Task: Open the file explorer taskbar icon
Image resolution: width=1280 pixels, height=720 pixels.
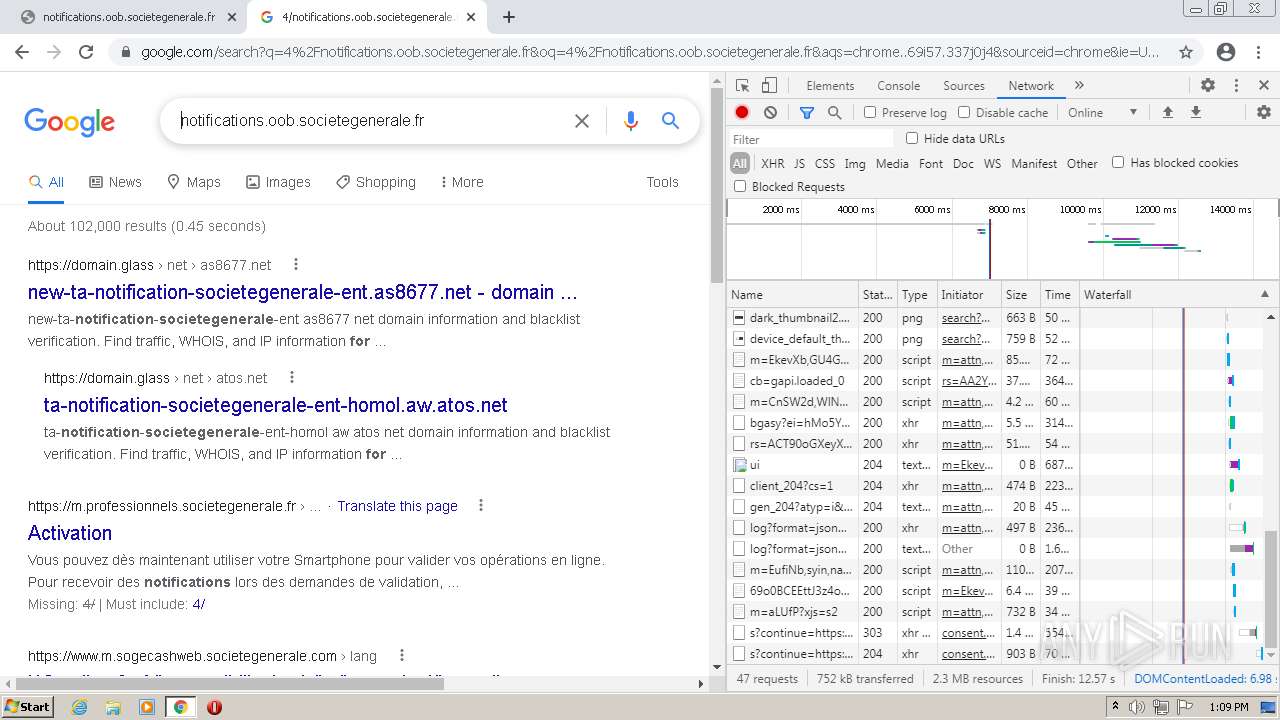Action: coord(113,707)
